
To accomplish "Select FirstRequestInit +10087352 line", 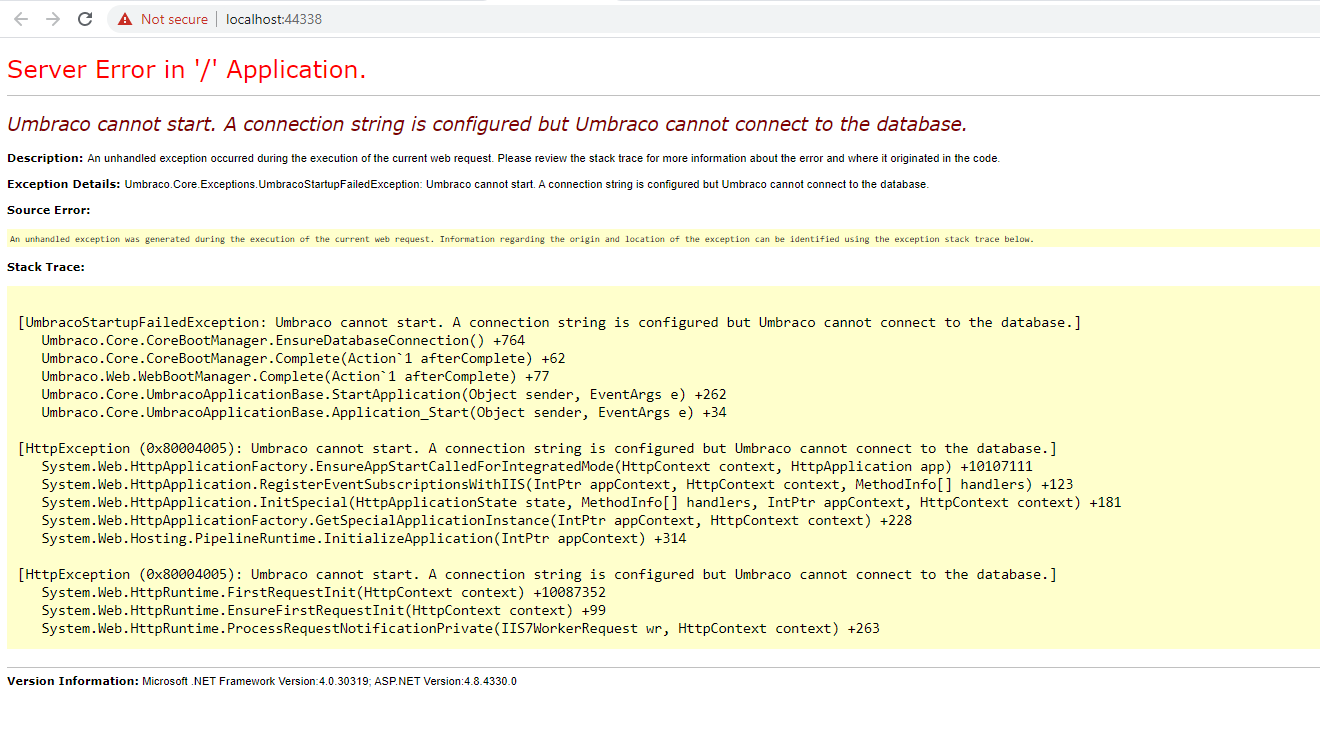I will pos(324,592).
